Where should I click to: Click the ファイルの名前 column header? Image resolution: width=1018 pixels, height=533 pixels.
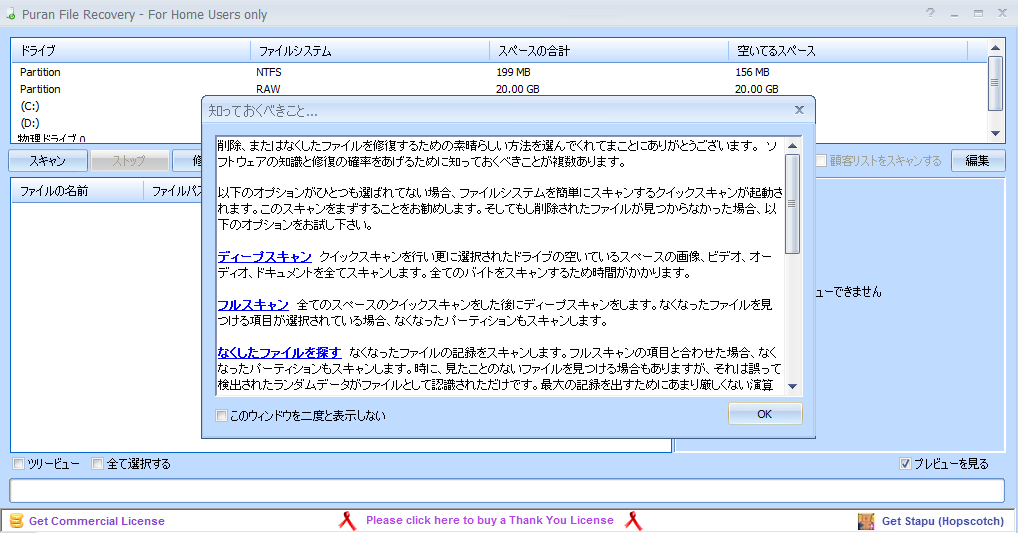pyautogui.click(x=78, y=191)
